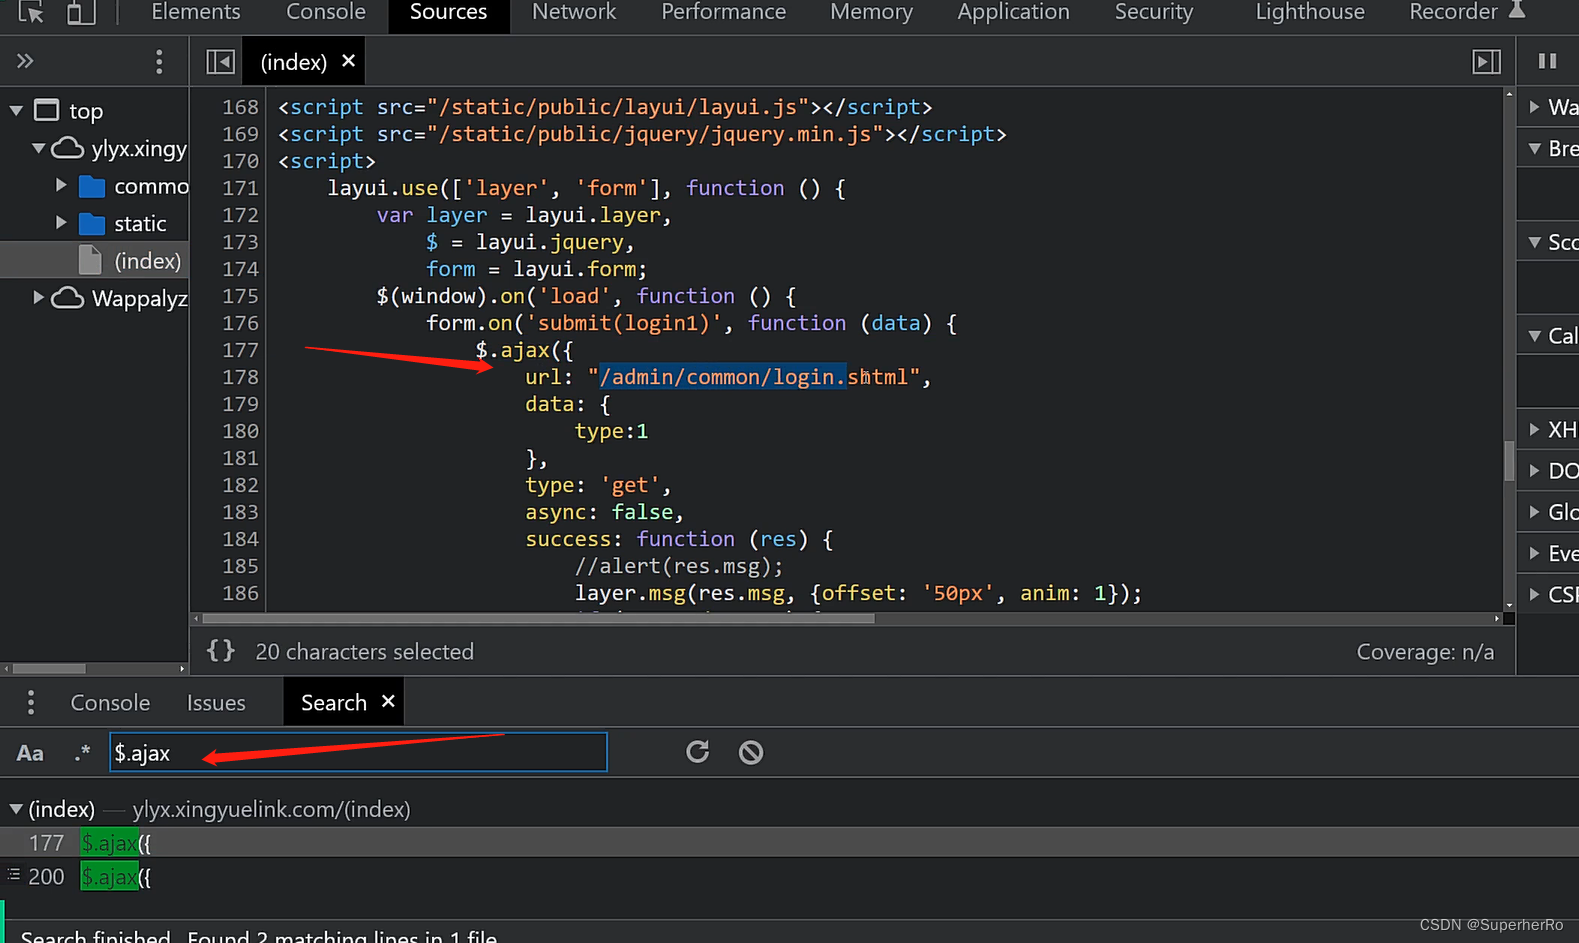Click the Wappalyz cloud icon
This screenshot has width=1579, height=943.
[x=67, y=298]
